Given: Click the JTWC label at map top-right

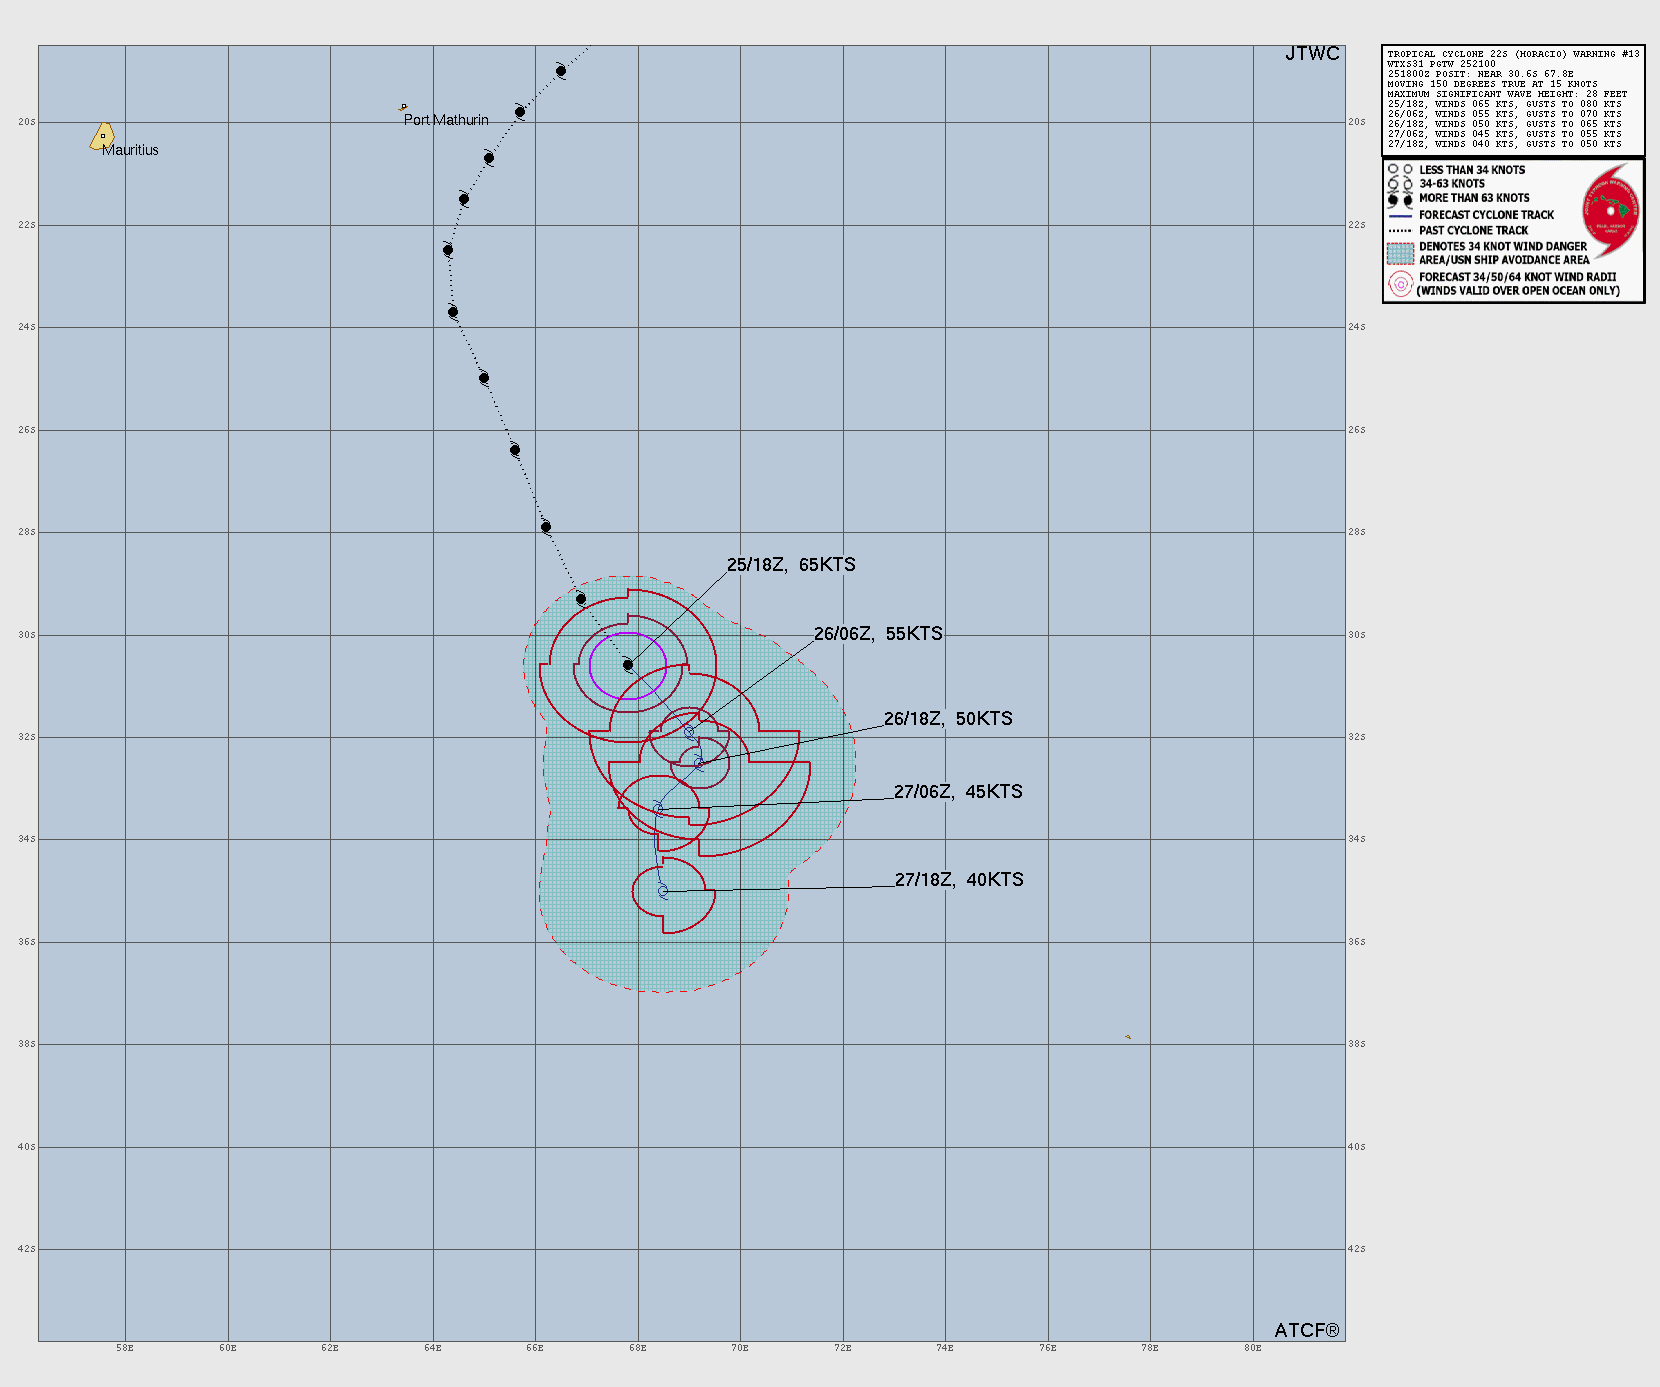Looking at the screenshot, I should [x=1312, y=54].
